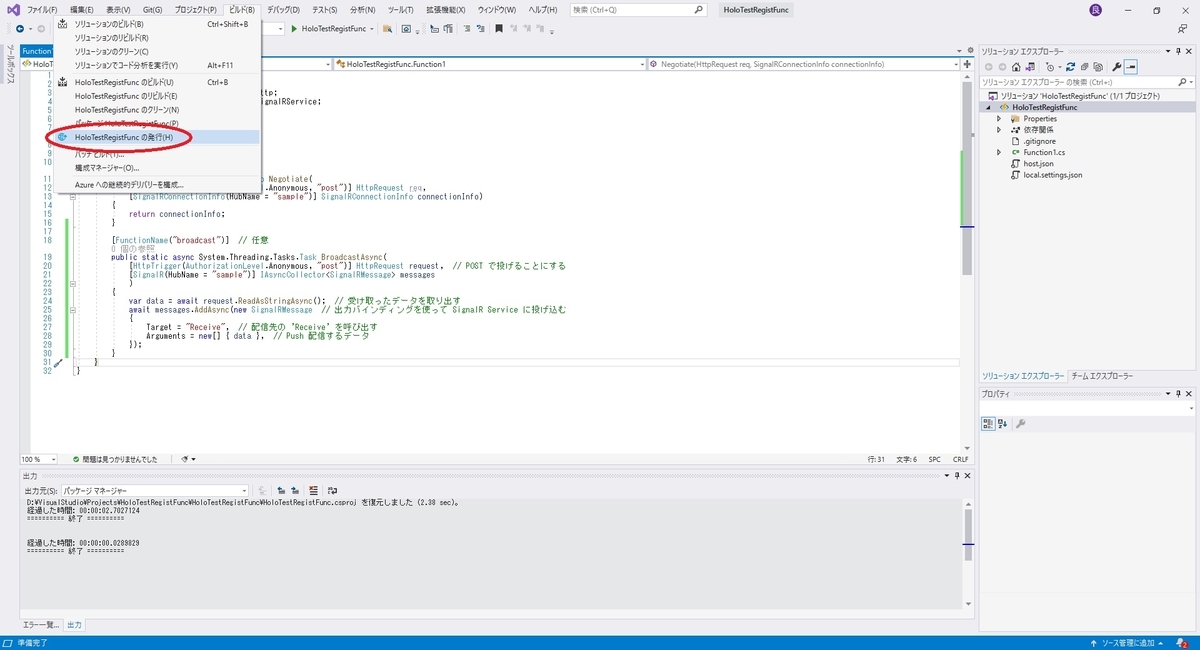
Task: Click the pencil quick-action icon in editor margin
Action: point(58,364)
